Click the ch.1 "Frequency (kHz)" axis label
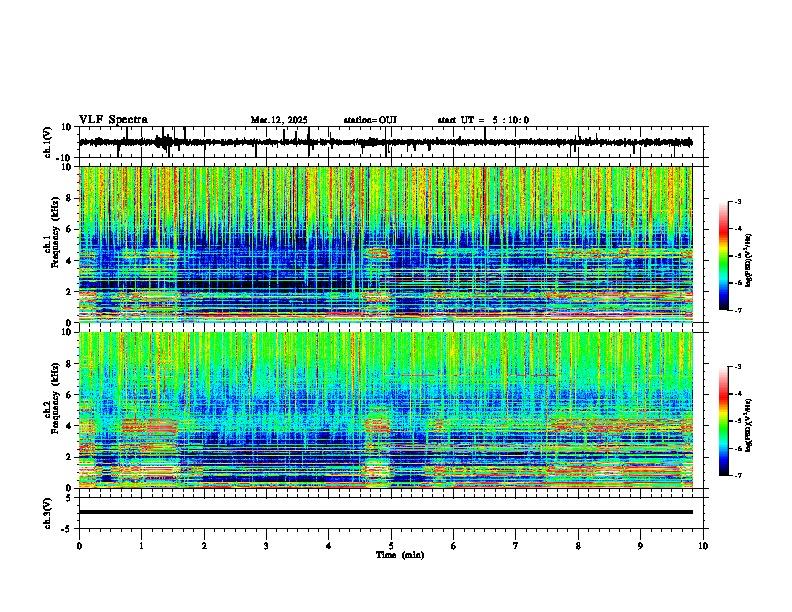The image size is (792, 612). coord(55,232)
